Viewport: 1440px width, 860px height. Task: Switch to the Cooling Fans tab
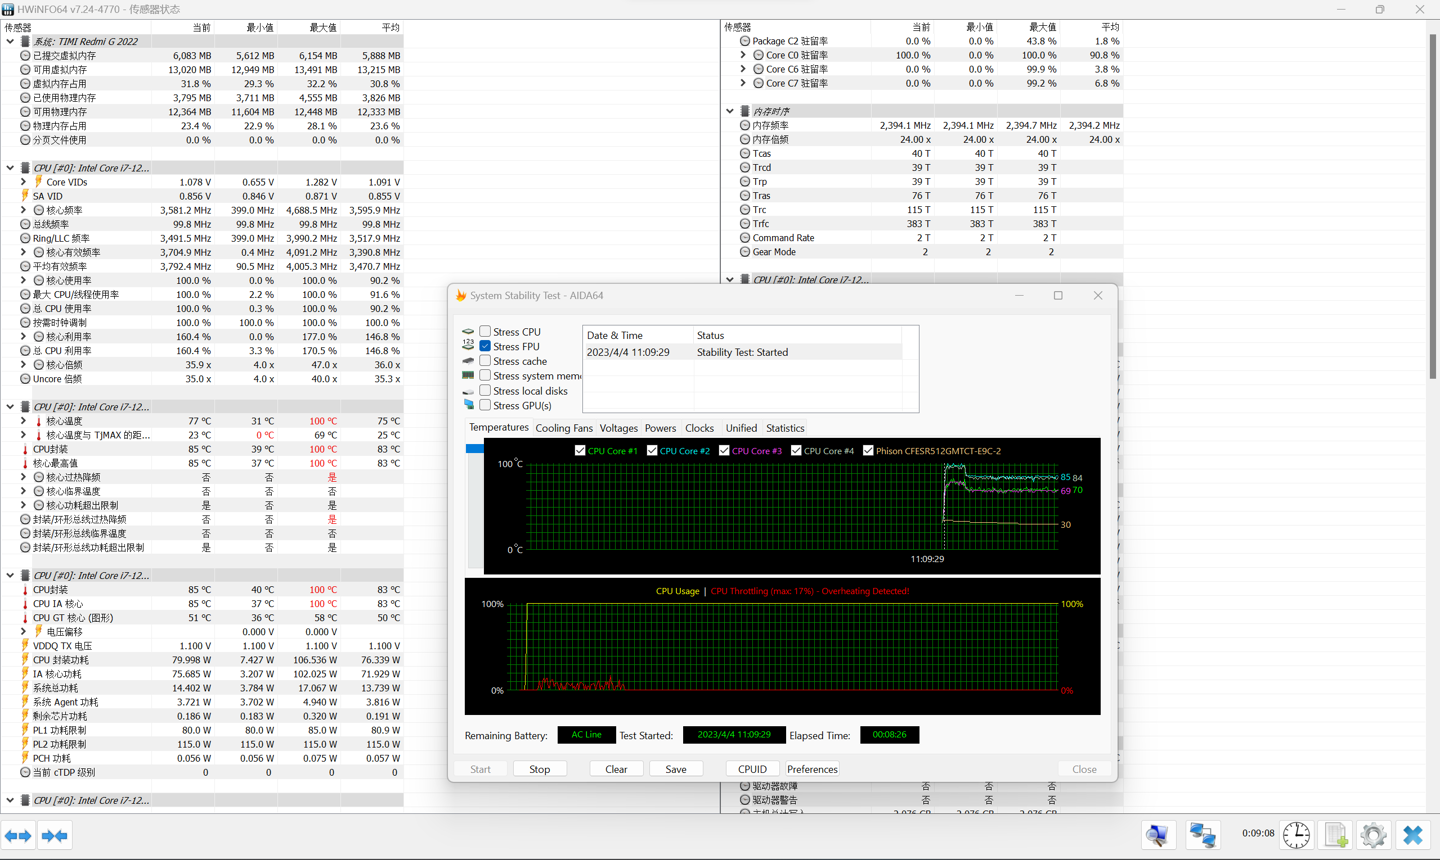coord(563,428)
